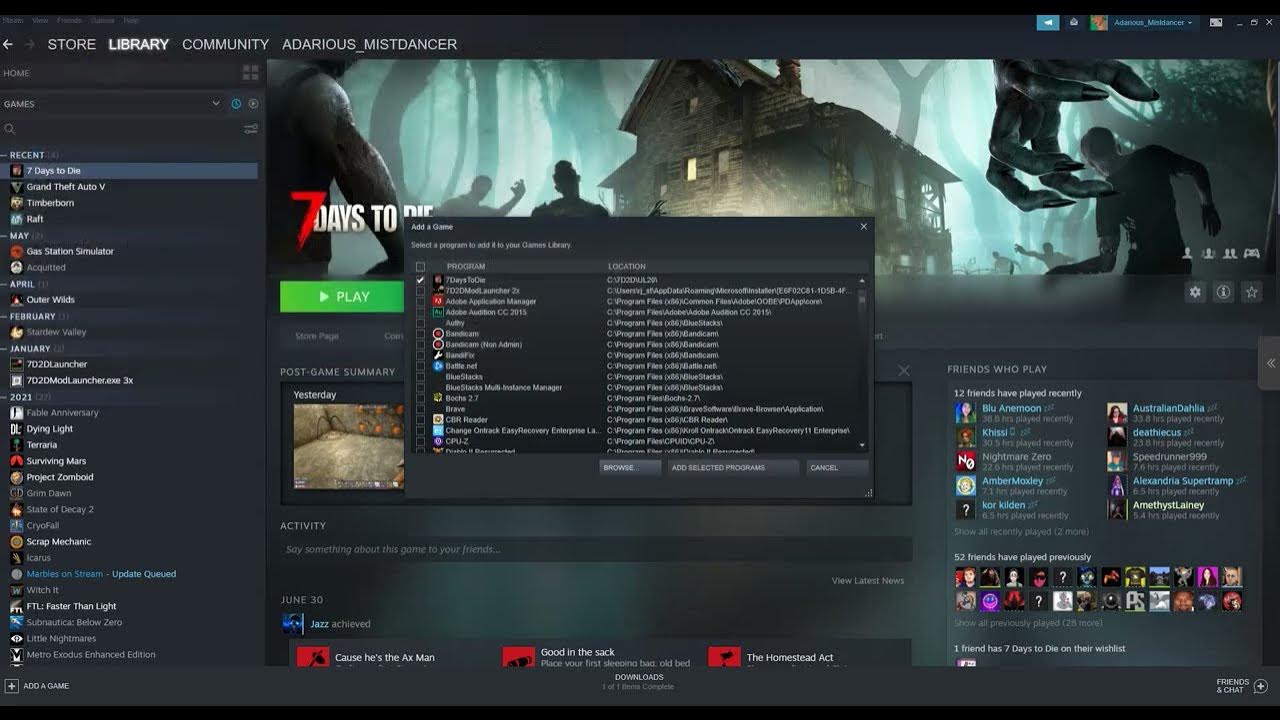The image size is (1280, 720).
Task: Click the back navigation arrow
Action: click(8, 44)
